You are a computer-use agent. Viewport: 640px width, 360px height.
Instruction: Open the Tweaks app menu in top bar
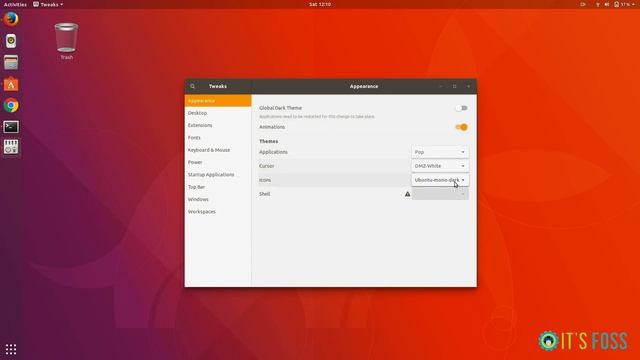pos(48,4)
